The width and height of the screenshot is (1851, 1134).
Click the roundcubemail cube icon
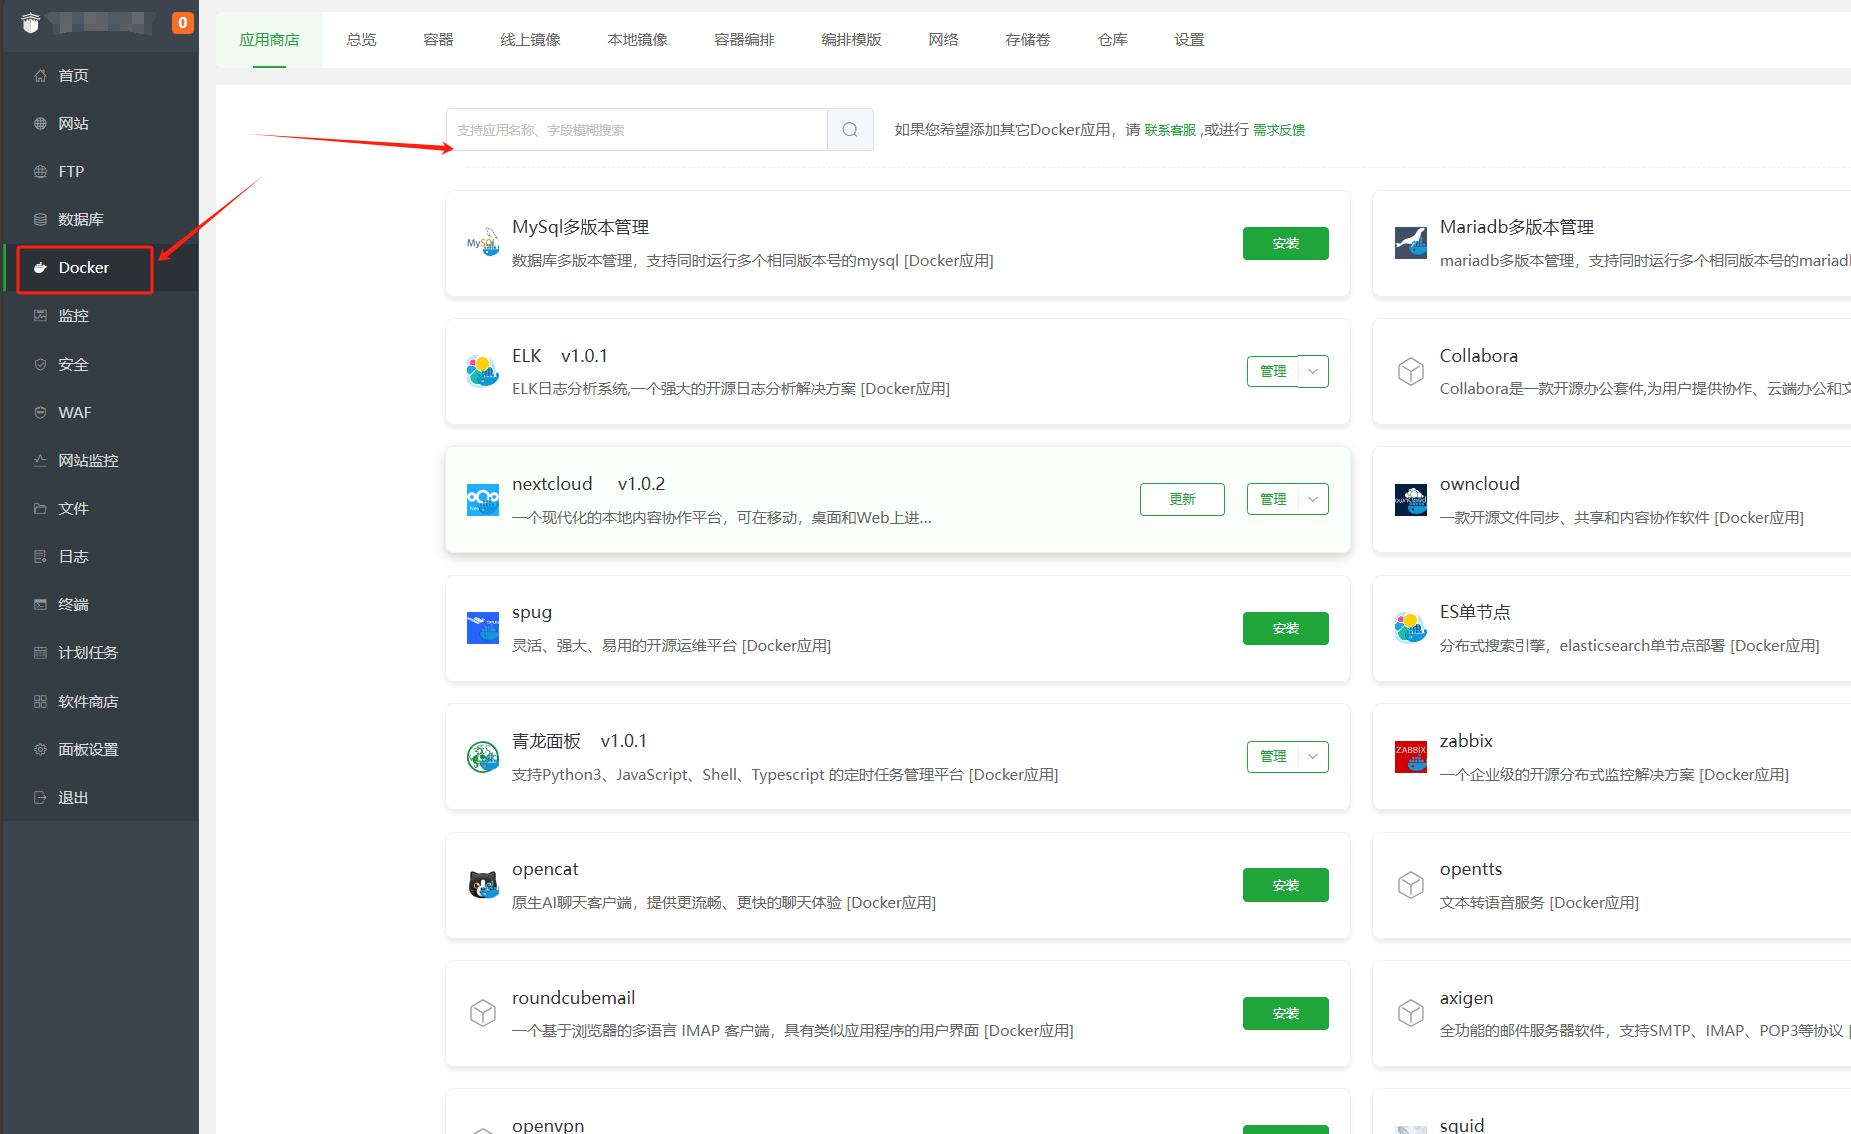click(483, 1013)
